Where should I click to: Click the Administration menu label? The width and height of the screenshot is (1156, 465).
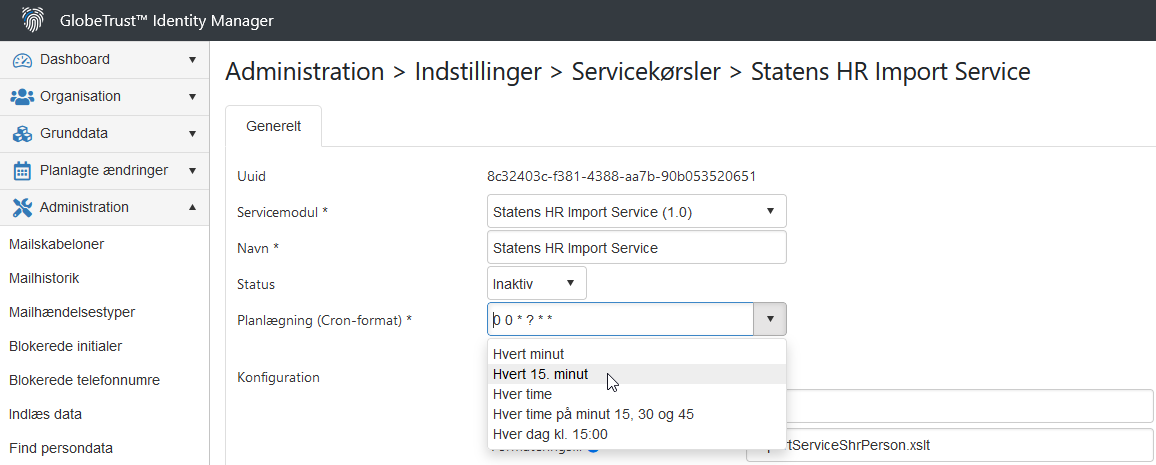coord(85,208)
